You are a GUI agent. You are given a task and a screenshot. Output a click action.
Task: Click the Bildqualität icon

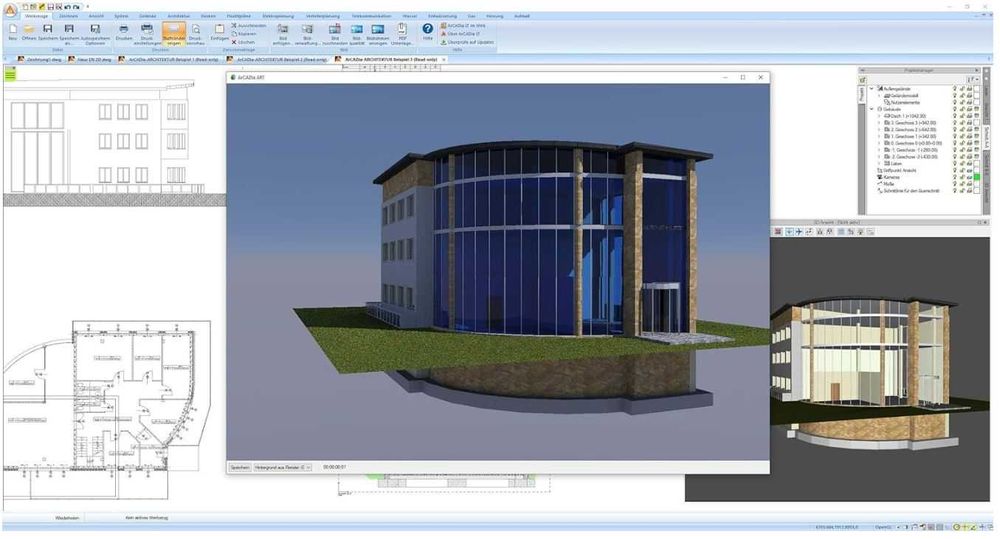pyautogui.click(x=357, y=33)
